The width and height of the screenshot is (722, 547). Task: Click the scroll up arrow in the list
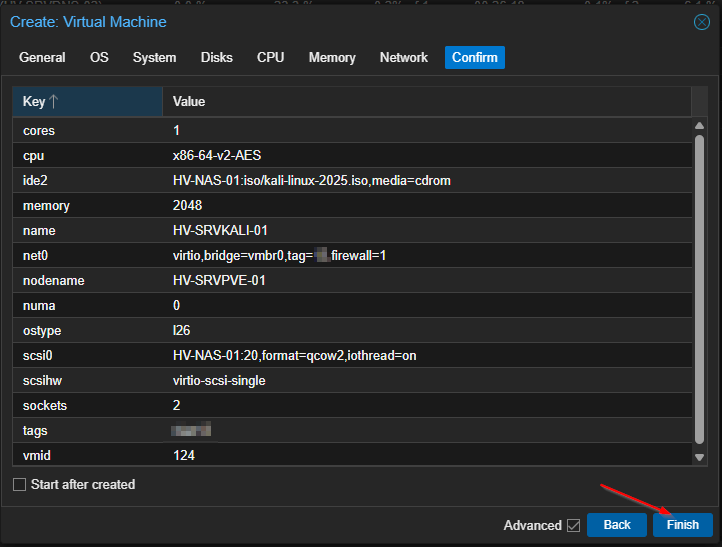[x=700, y=125]
